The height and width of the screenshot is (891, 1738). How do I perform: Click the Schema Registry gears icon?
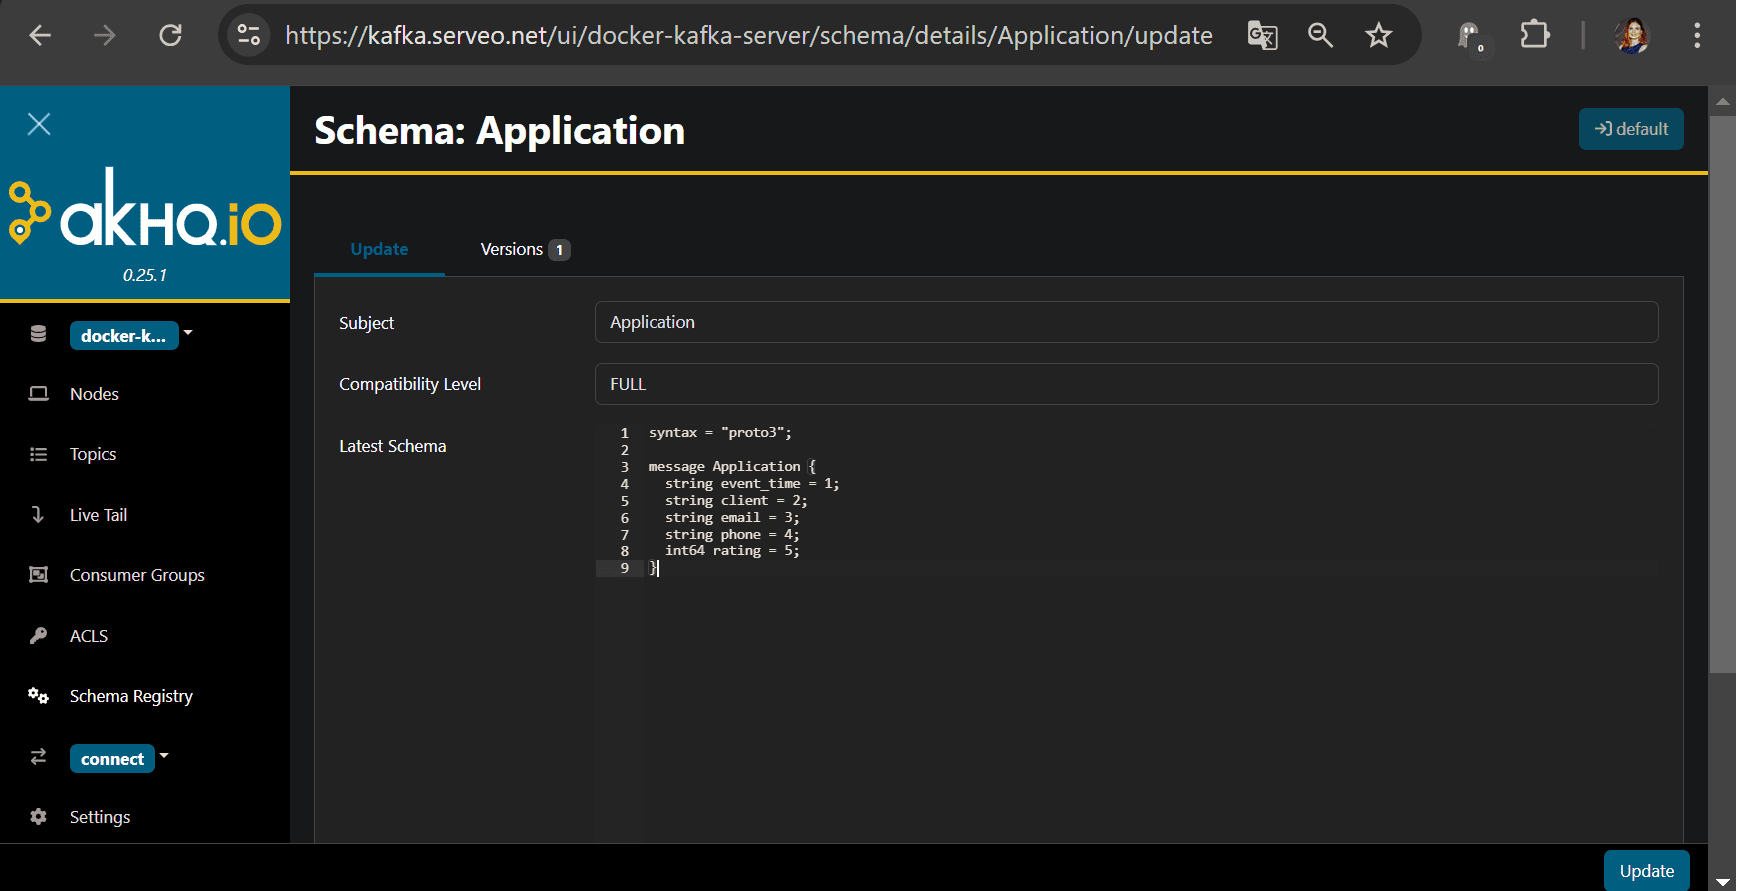pos(38,696)
